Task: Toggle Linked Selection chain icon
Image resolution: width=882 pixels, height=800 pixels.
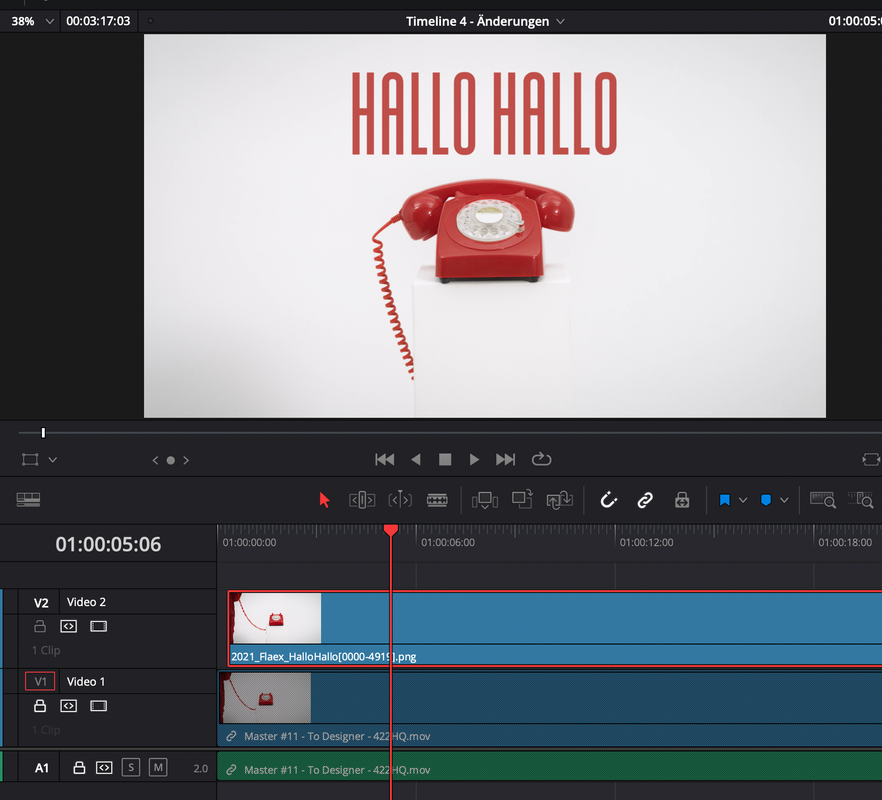Action: point(645,500)
